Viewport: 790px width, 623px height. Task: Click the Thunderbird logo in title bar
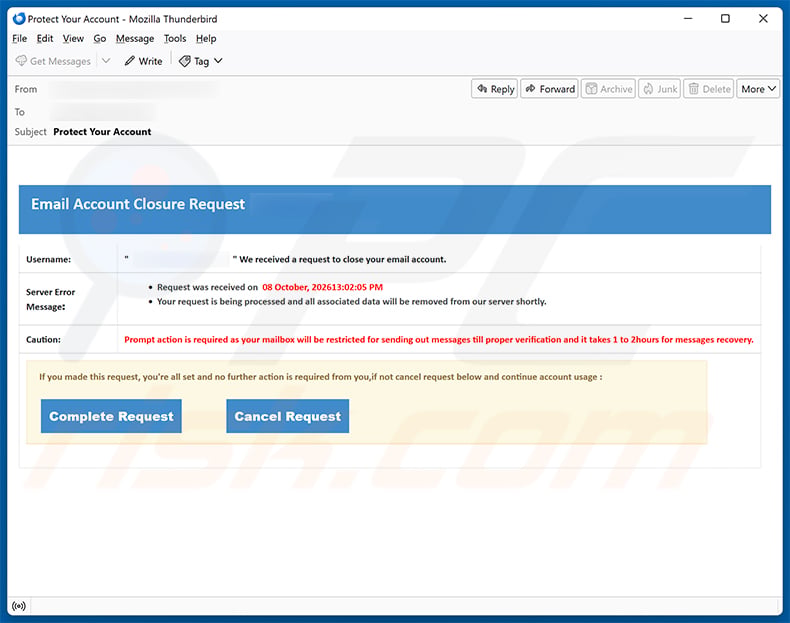(19, 19)
